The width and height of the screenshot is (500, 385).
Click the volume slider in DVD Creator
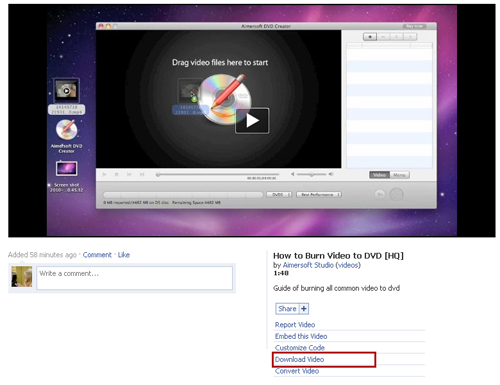tap(311, 174)
